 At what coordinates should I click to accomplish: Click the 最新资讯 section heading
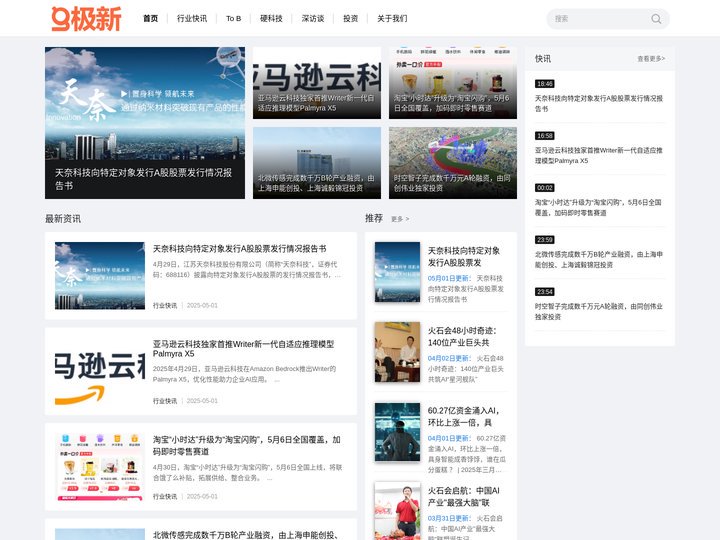pyautogui.click(x=63, y=219)
